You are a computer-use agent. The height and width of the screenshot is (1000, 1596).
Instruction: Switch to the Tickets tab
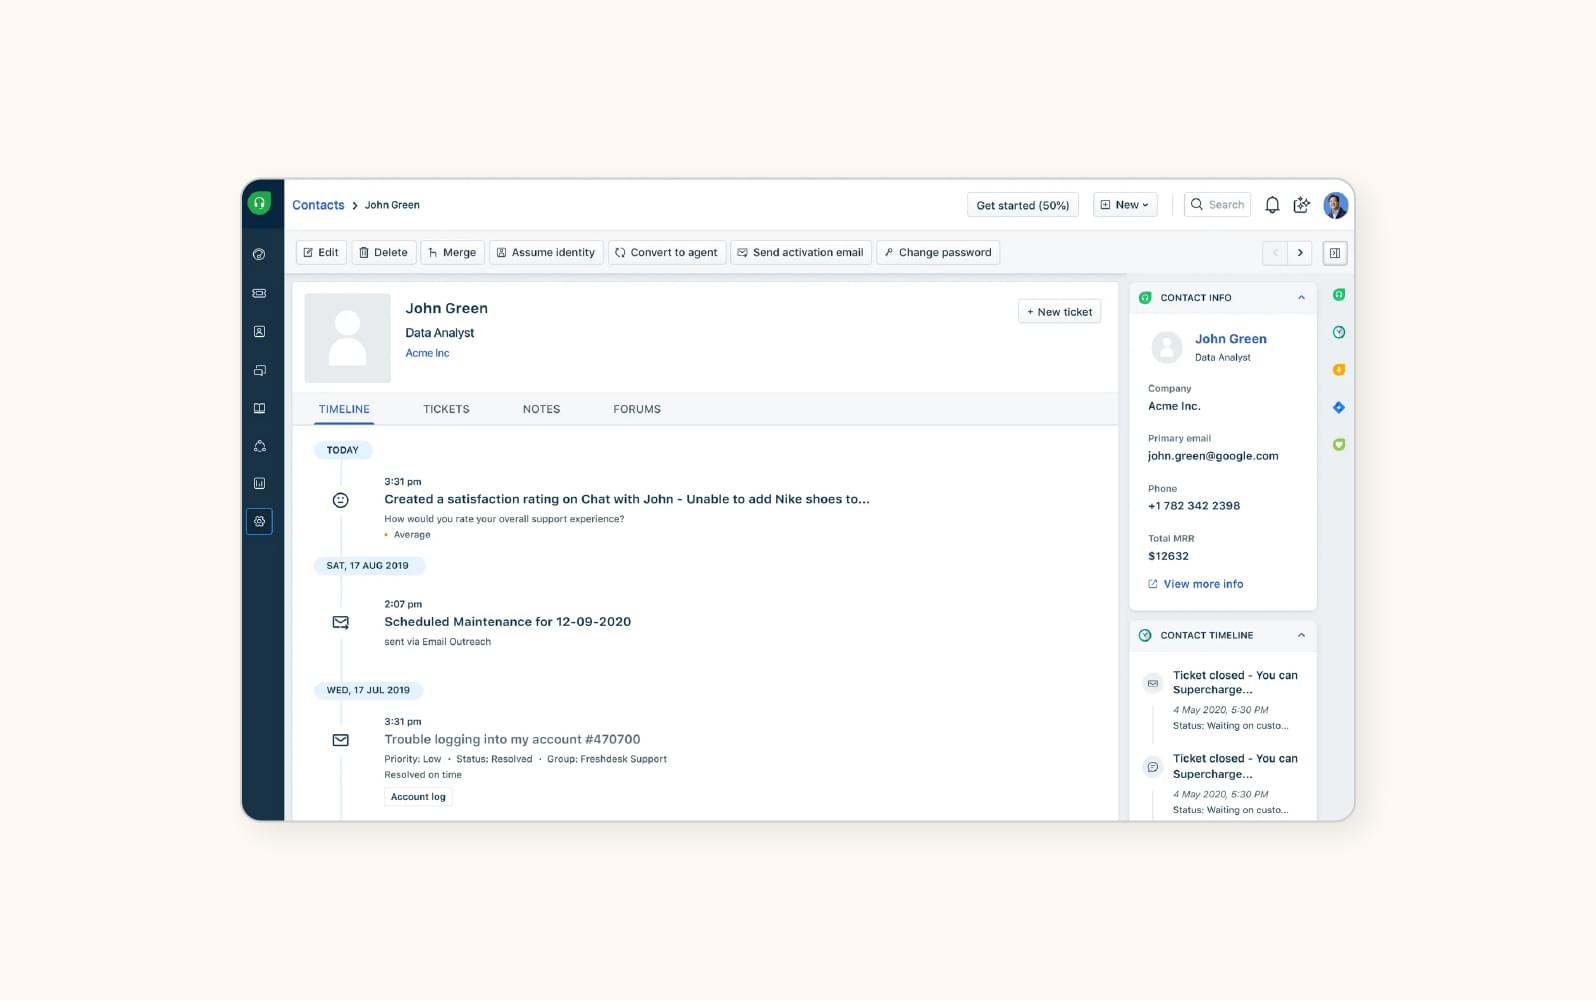tap(446, 409)
